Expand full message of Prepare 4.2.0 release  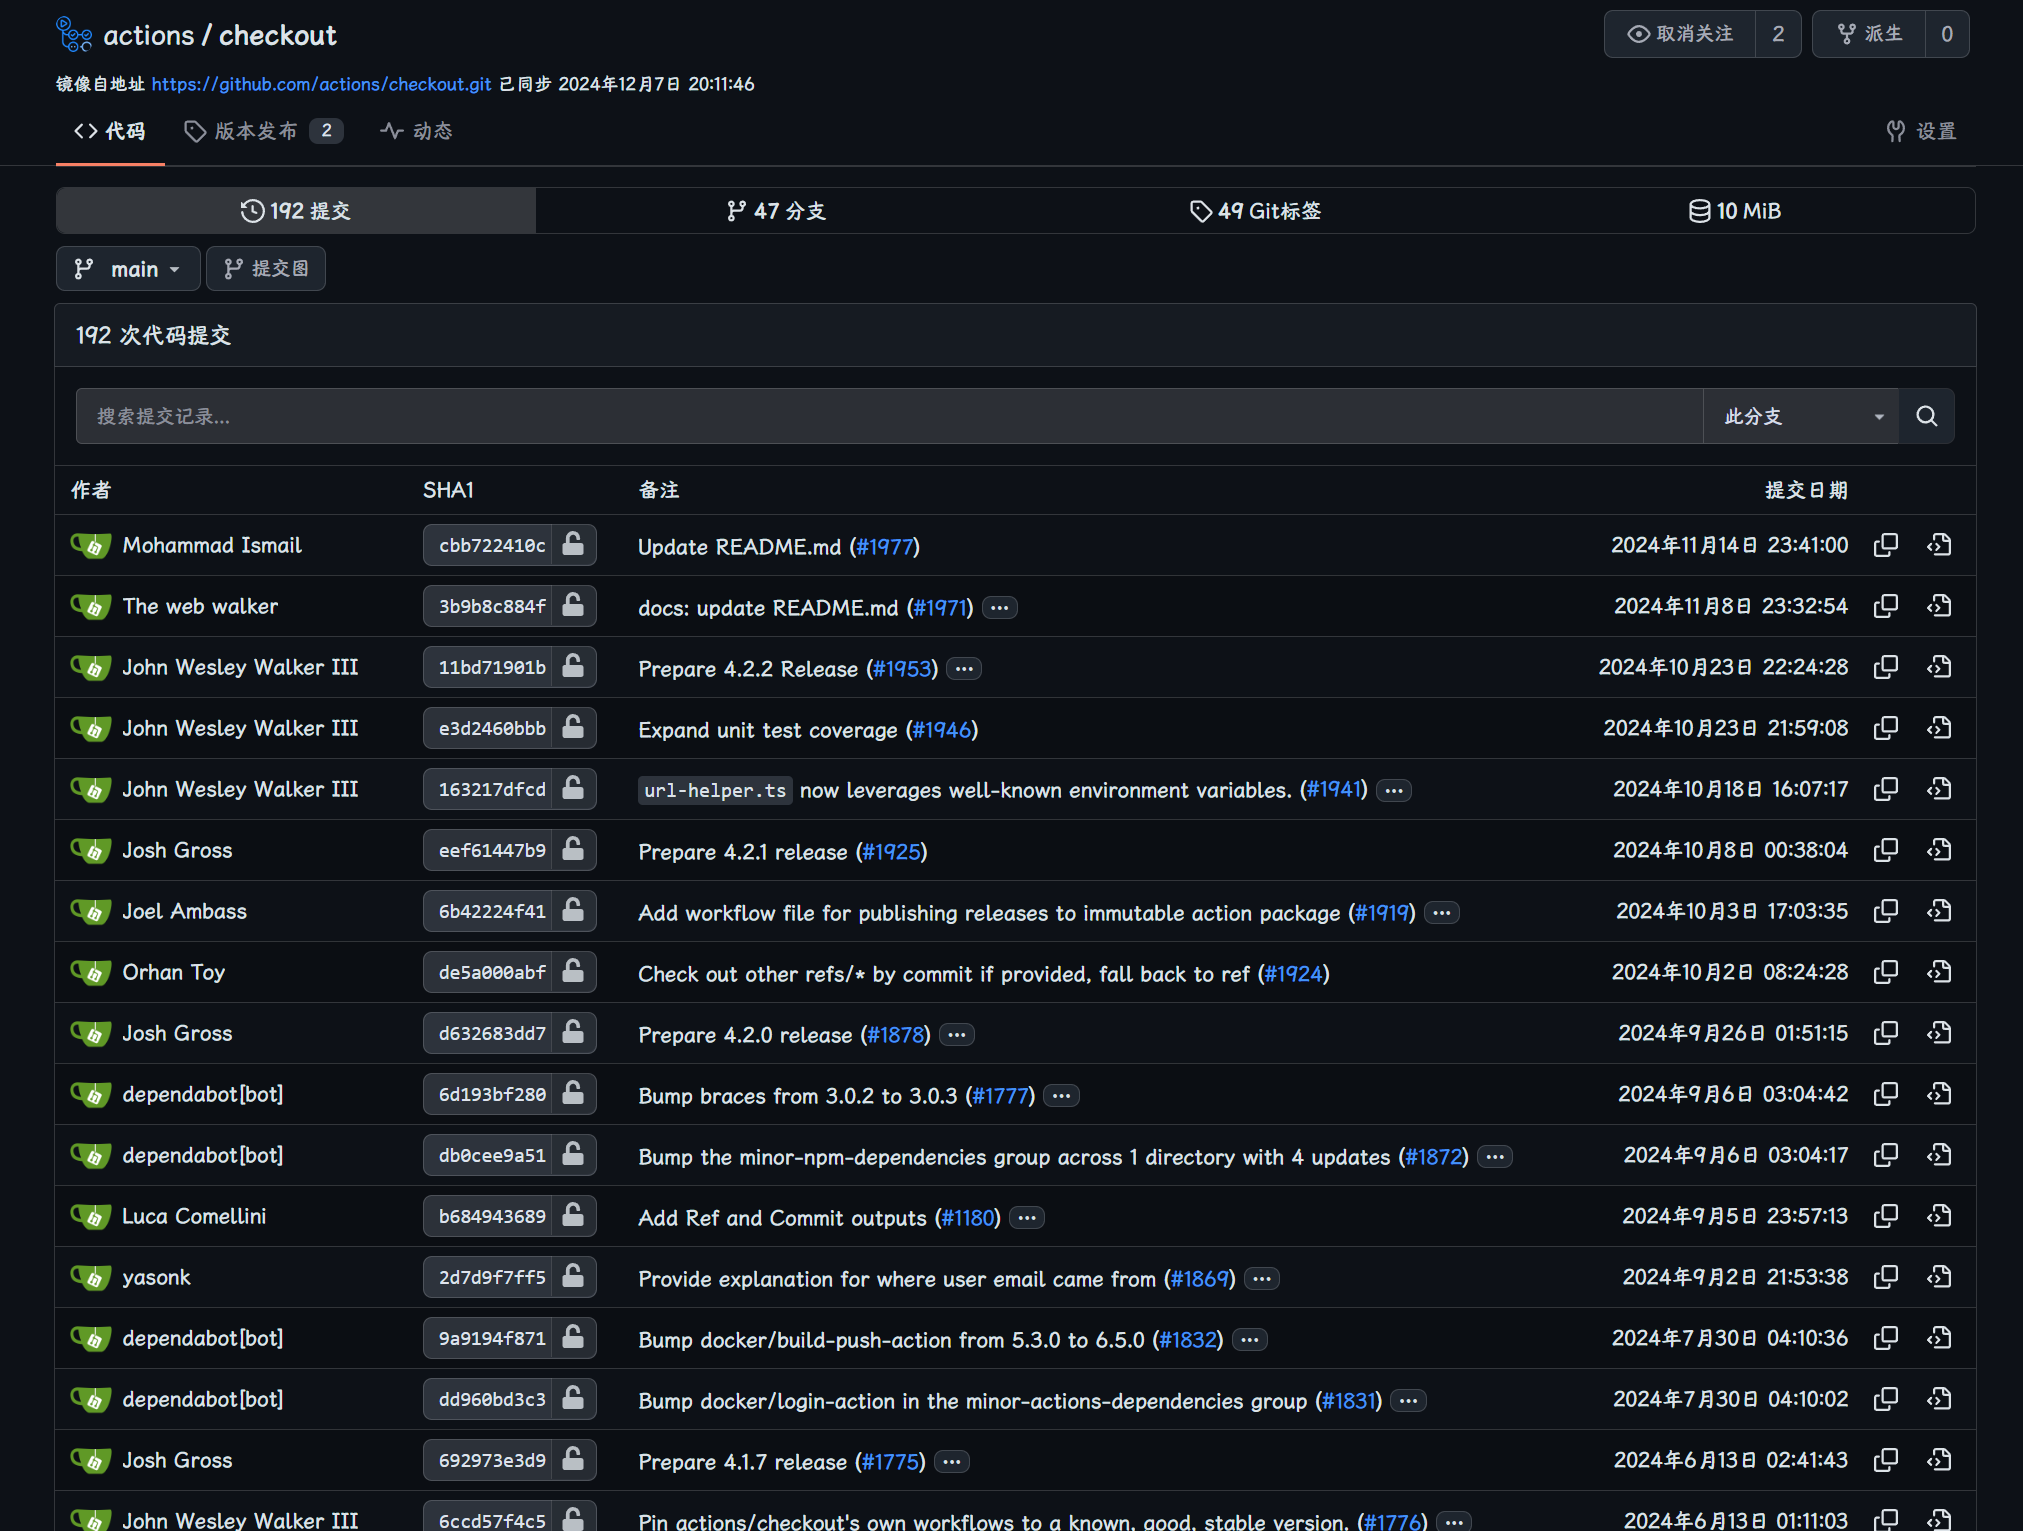click(x=957, y=1035)
